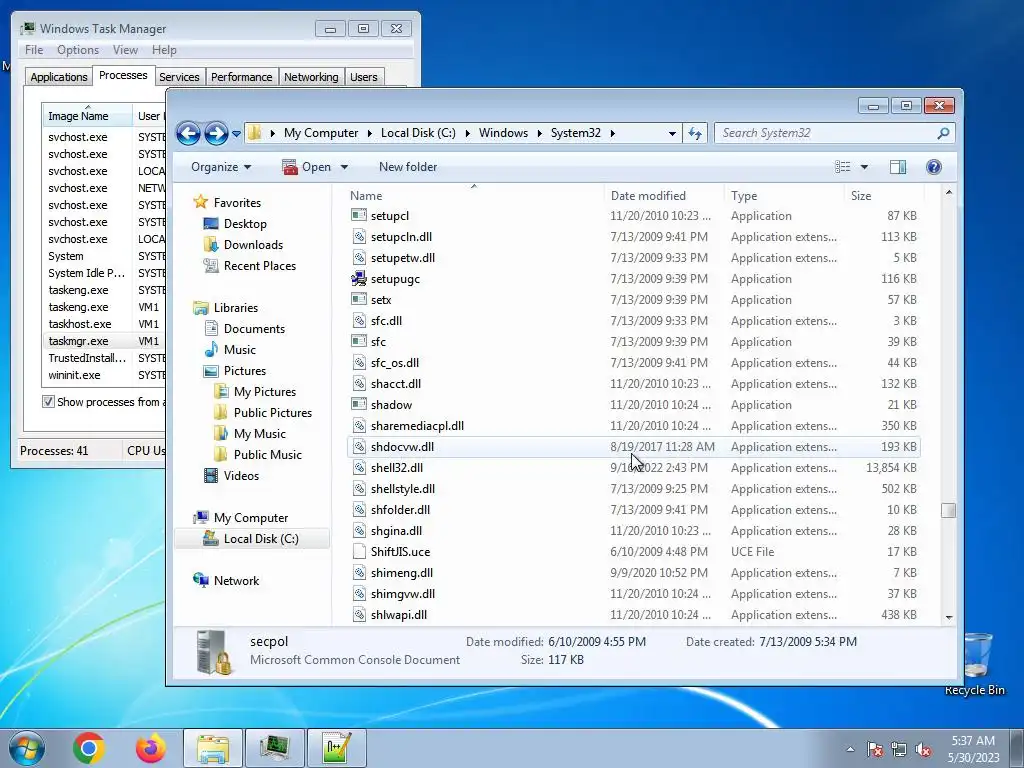
Task: Switch to the Networking tab
Action: coord(311,77)
